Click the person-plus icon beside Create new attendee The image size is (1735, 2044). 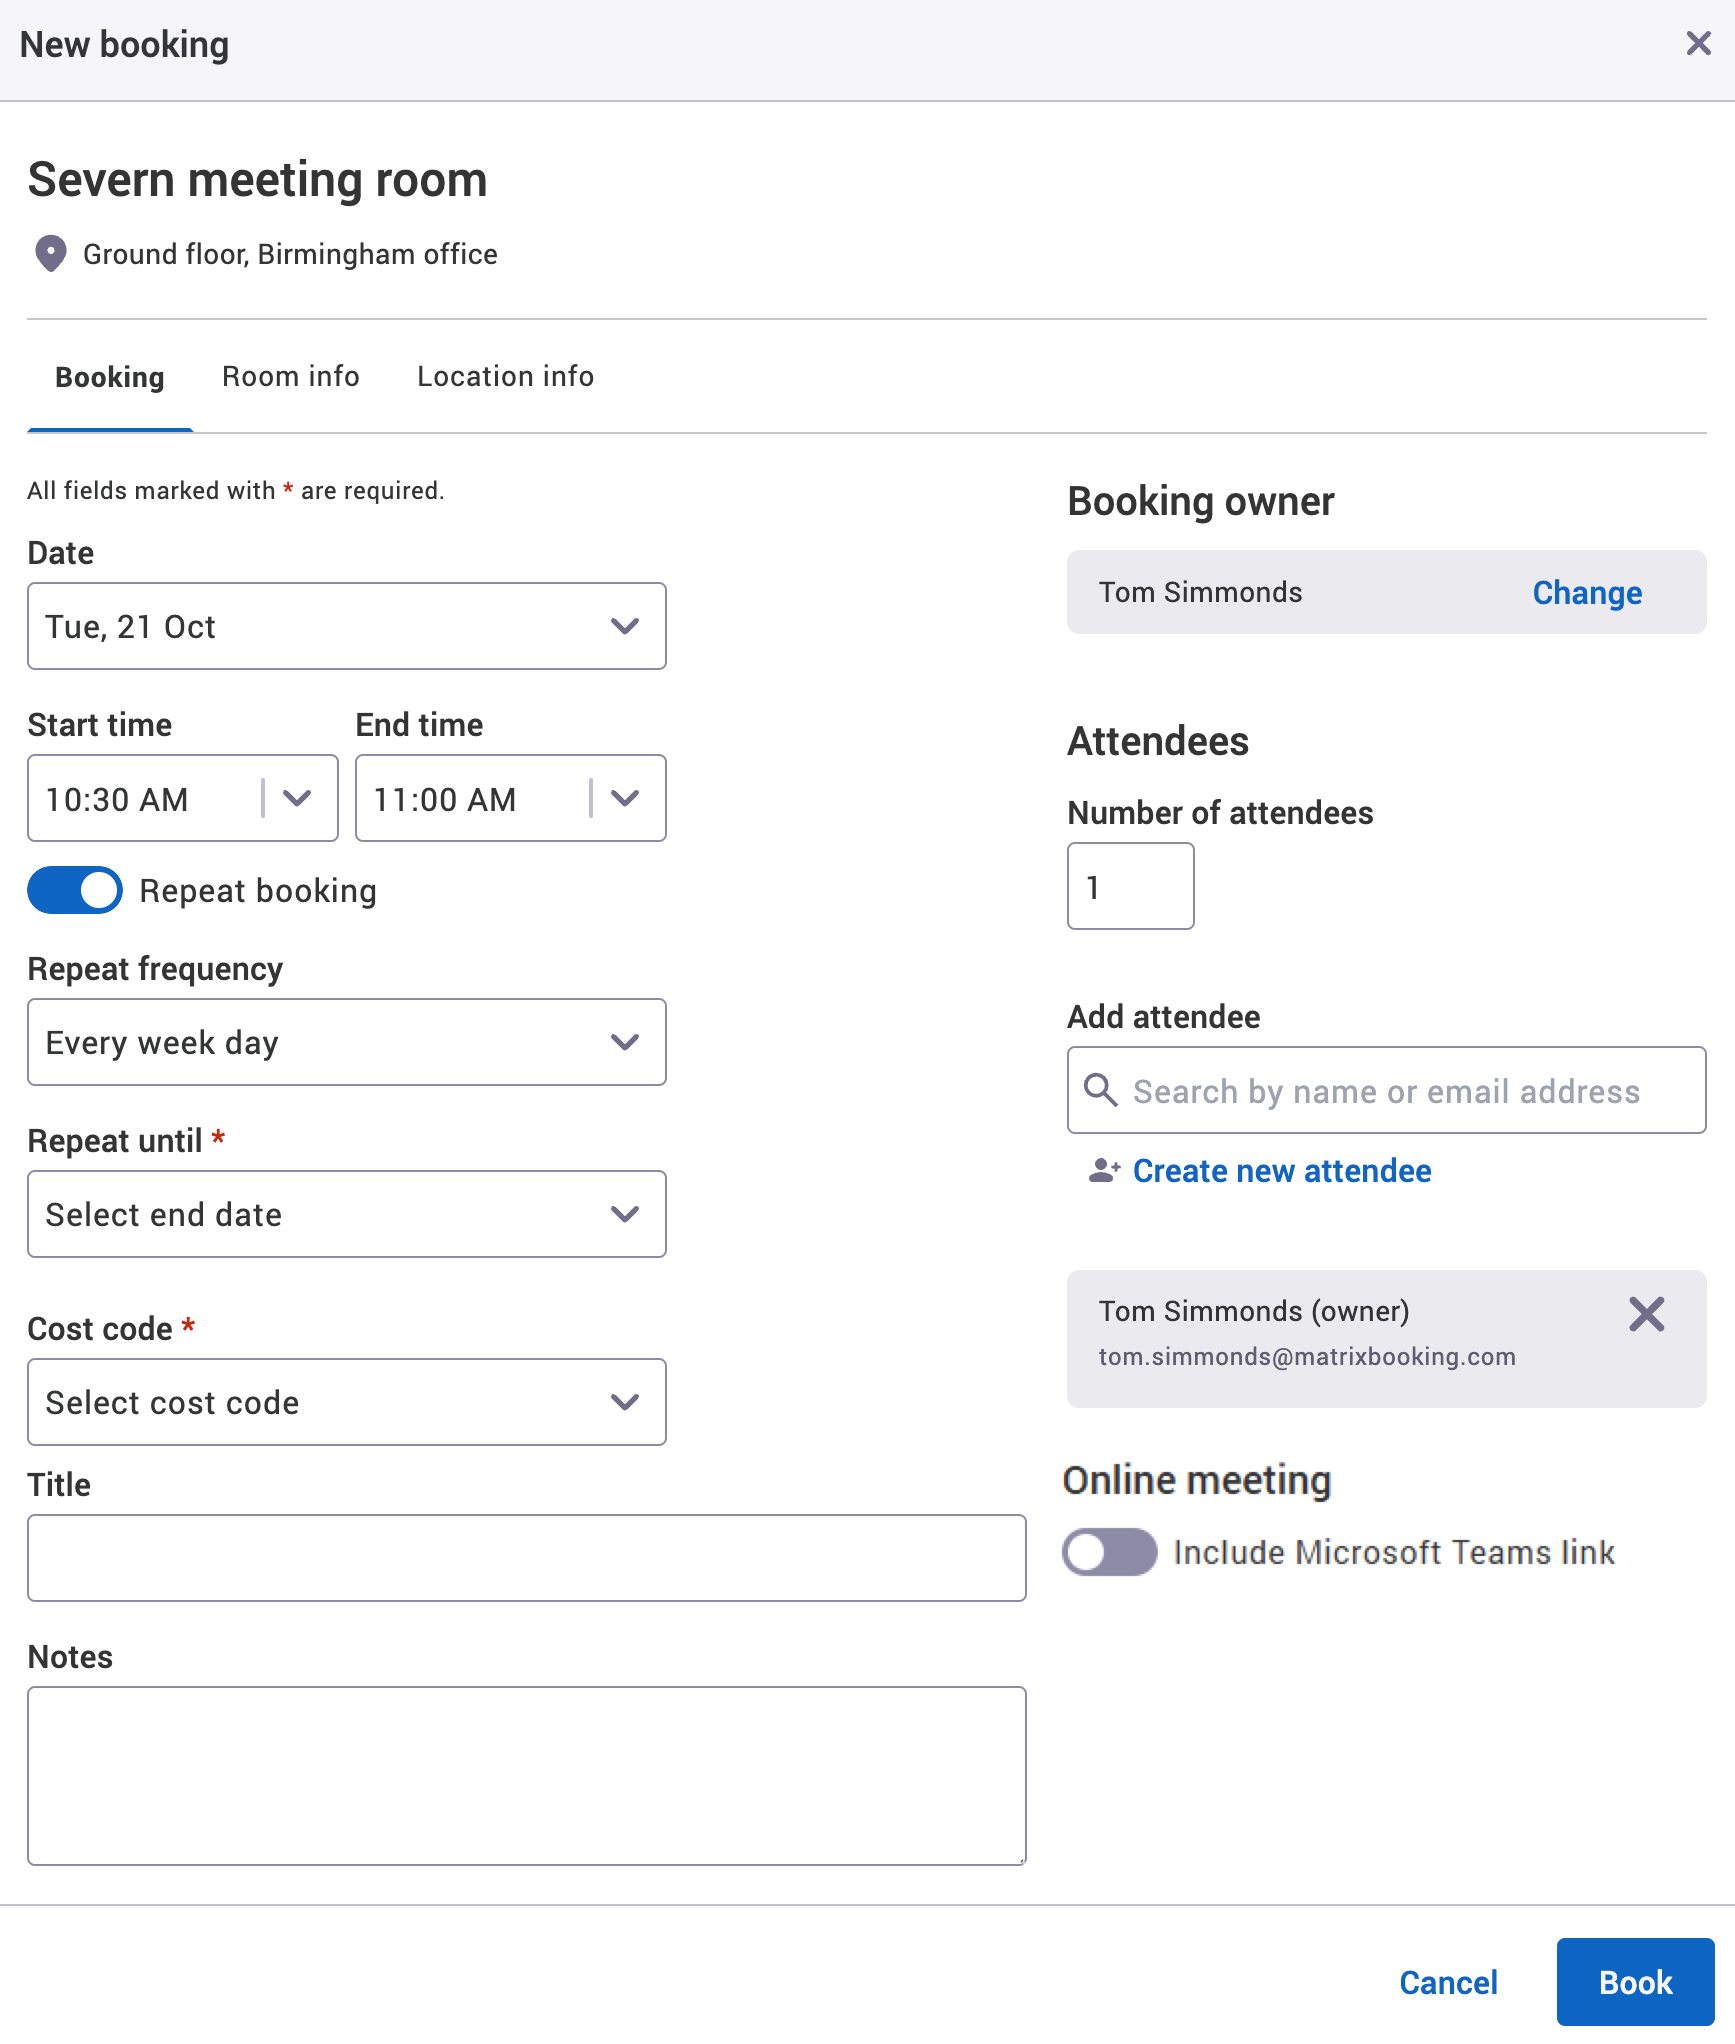[1101, 1171]
